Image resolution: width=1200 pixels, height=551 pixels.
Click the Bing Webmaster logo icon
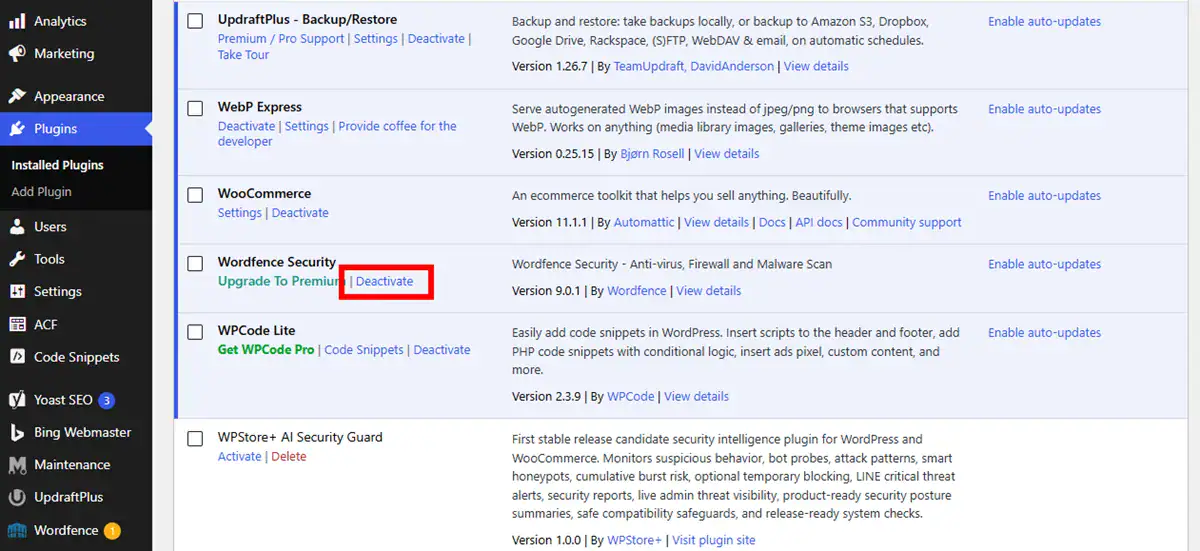pos(17,433)
